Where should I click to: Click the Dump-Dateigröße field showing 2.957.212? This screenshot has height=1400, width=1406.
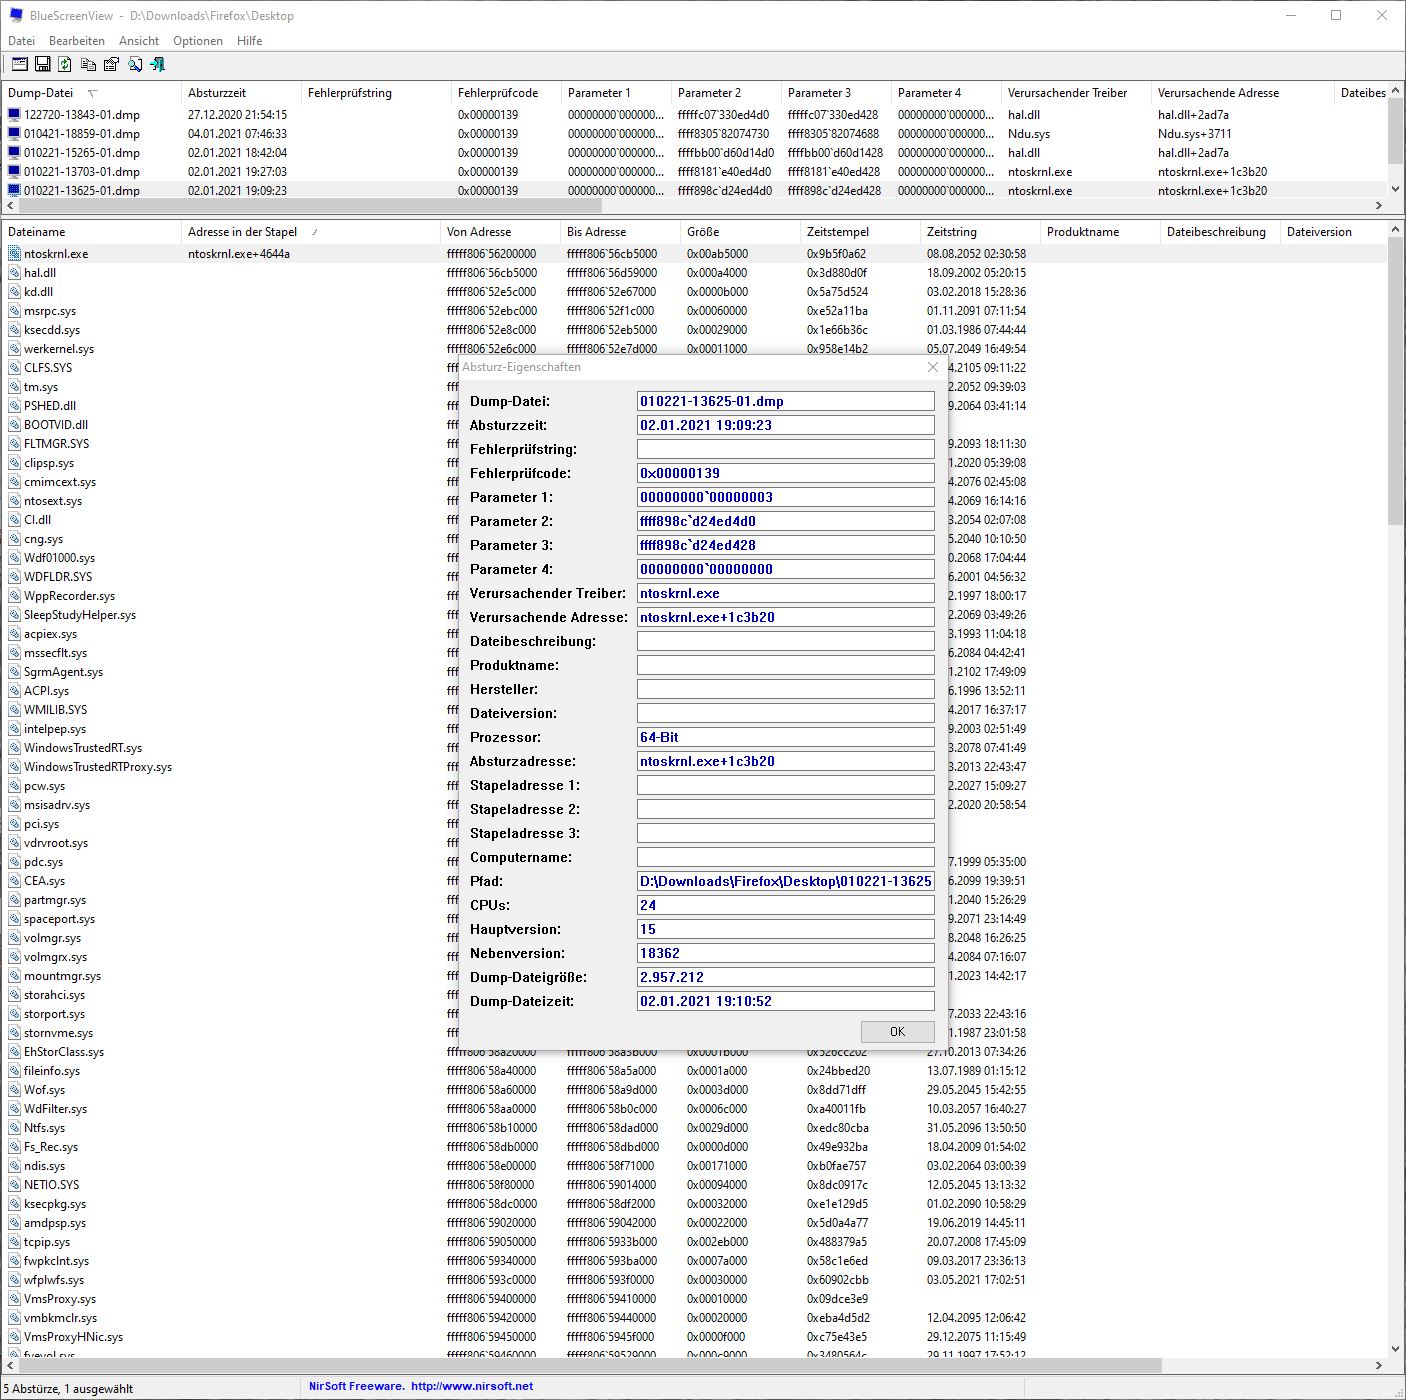coord(785,977)
